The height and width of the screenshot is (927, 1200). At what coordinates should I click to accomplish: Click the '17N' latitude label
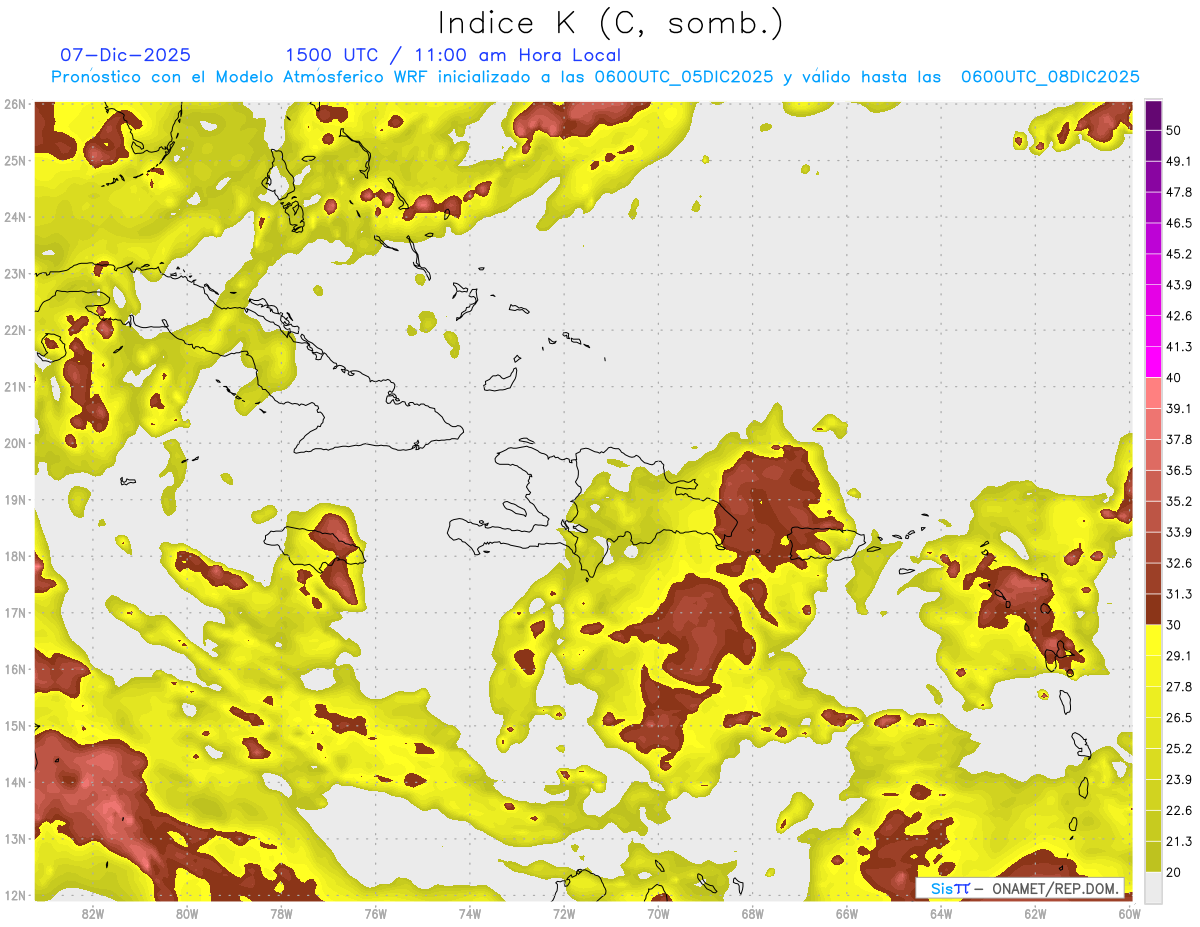coord(15,612)
